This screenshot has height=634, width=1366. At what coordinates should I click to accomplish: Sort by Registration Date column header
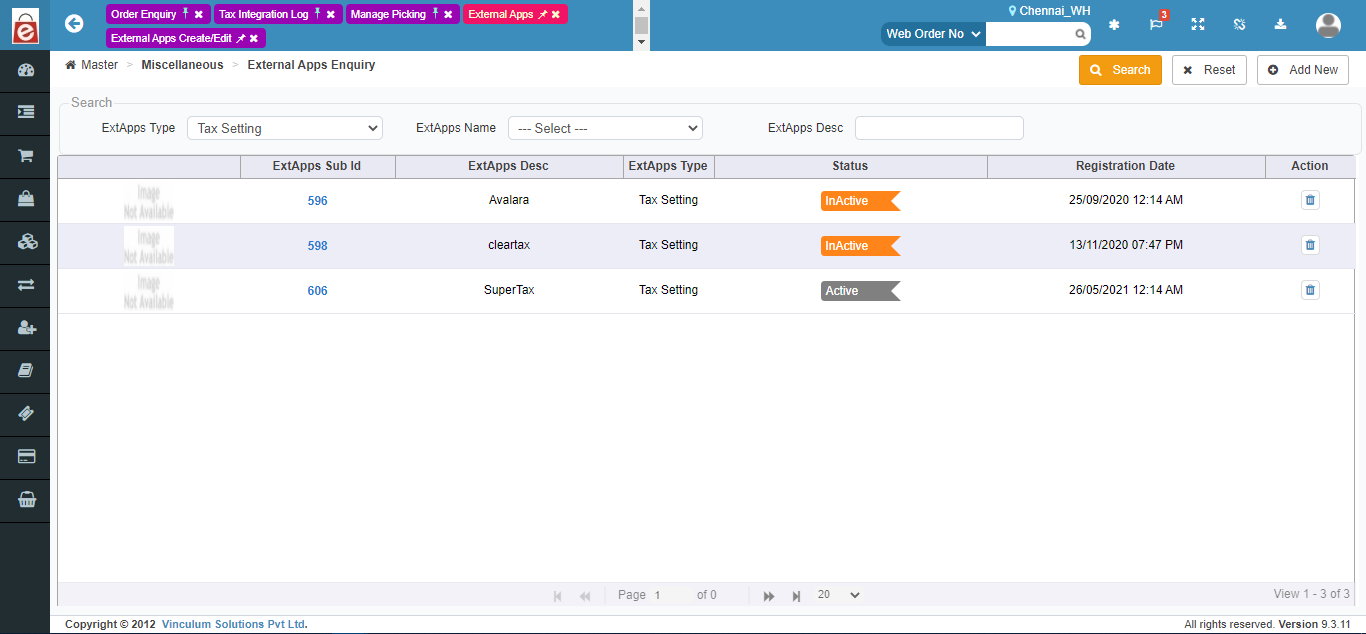coord(1125,166)
